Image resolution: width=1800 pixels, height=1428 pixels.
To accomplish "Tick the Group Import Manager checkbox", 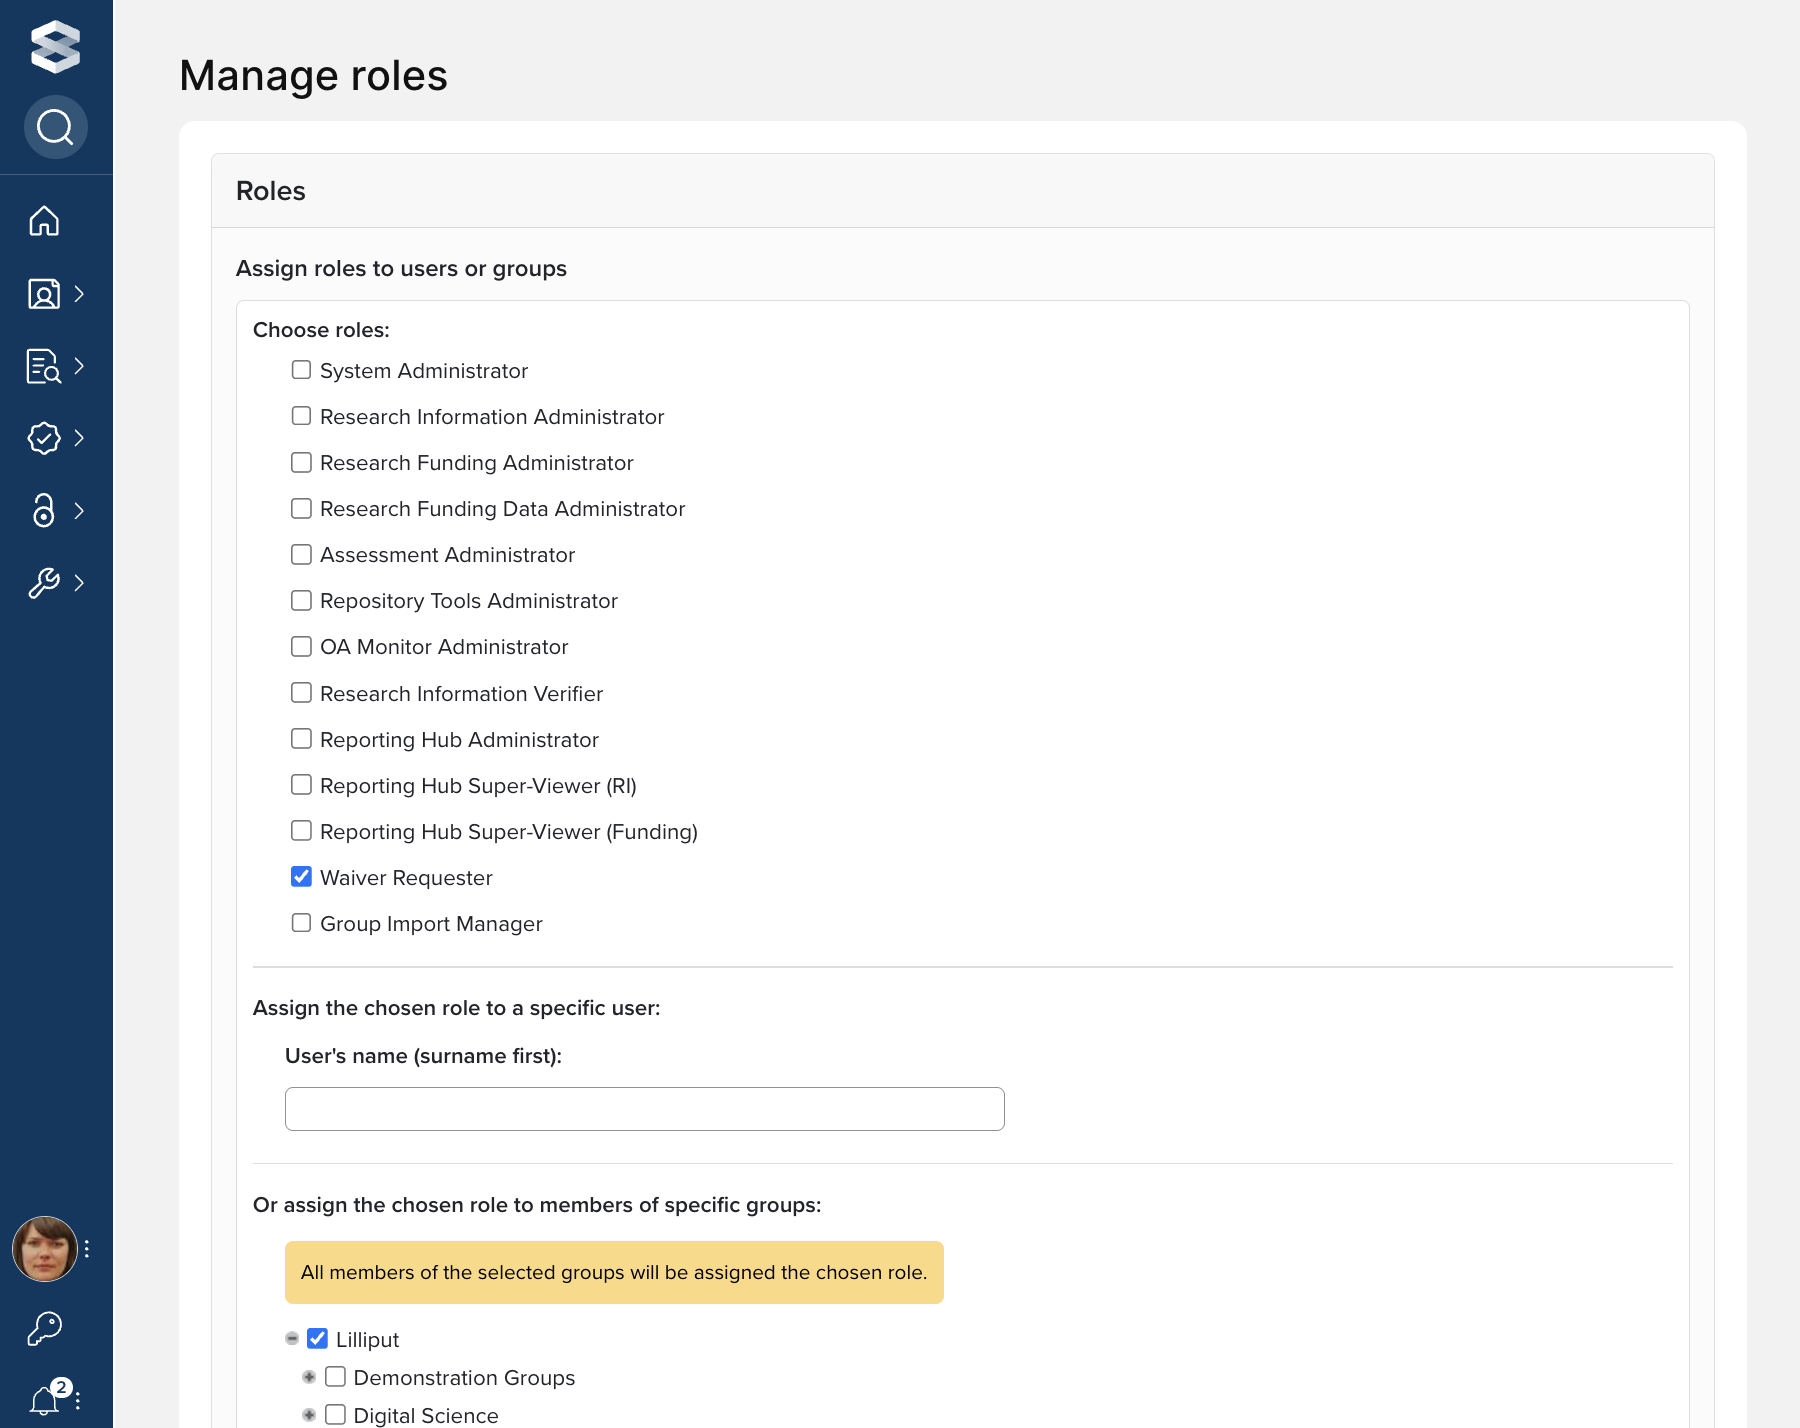I will [x=301, y=923].
